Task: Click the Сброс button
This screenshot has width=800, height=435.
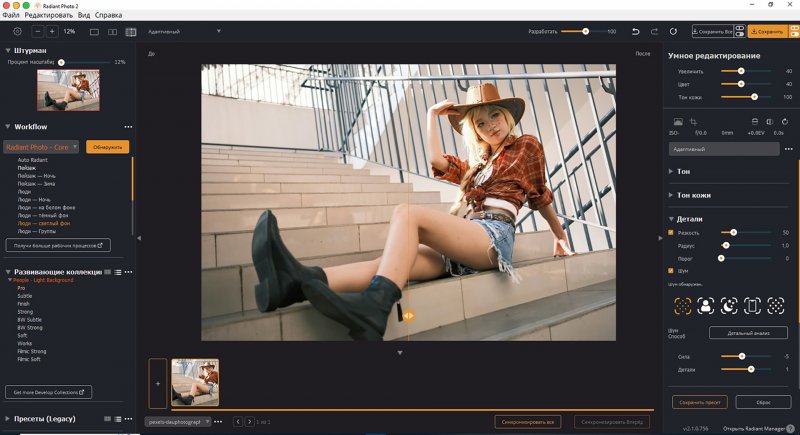Action: (763, 402)
